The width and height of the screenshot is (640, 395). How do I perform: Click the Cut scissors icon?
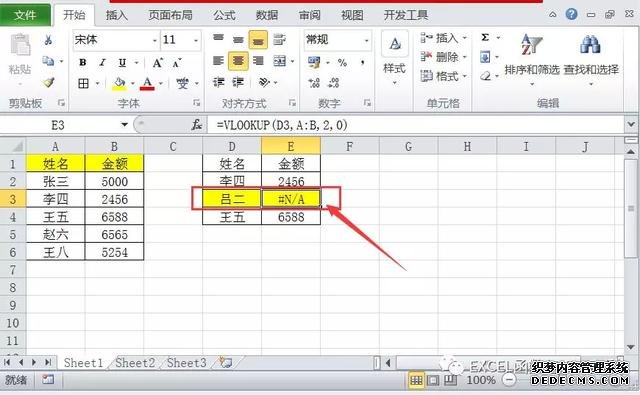point(48,40)
